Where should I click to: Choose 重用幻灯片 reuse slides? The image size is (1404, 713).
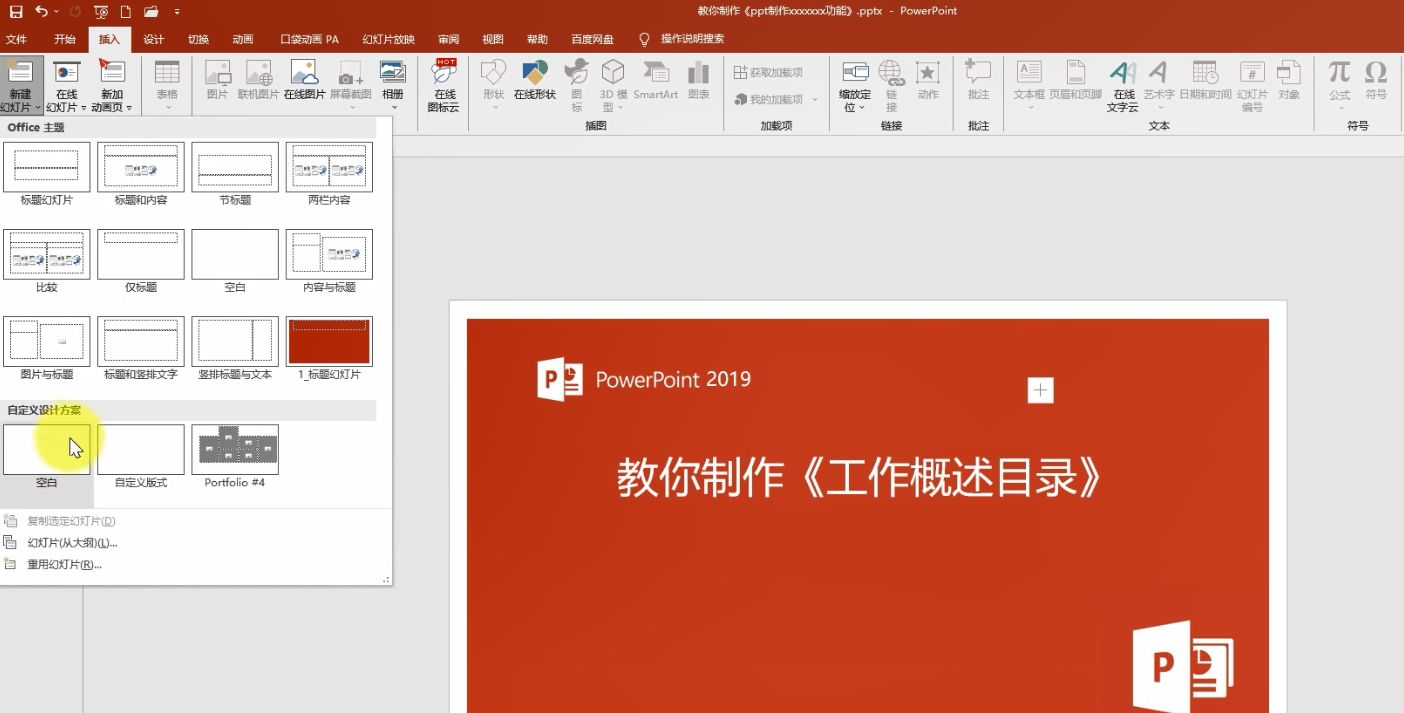[64, 565]
